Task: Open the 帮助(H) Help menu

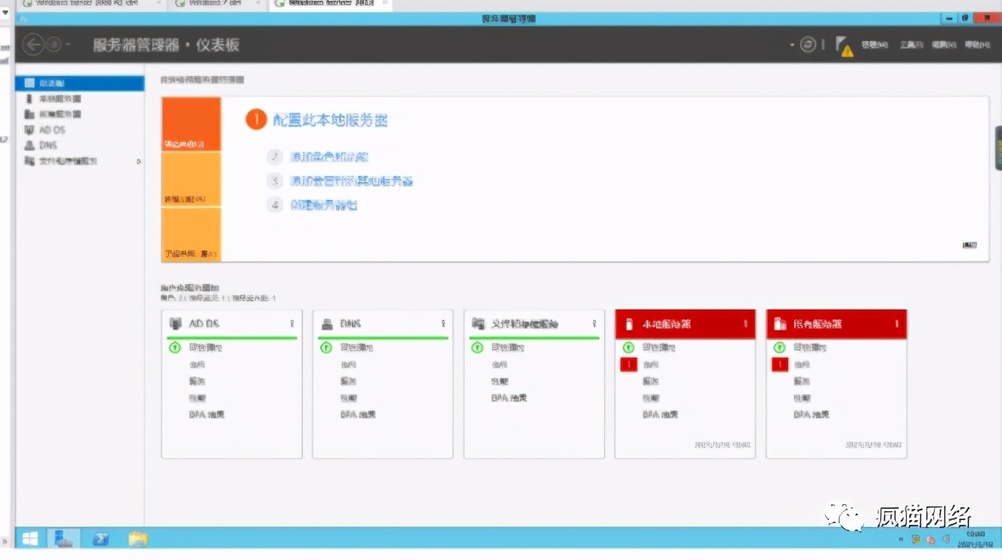Action: (977, 45)
